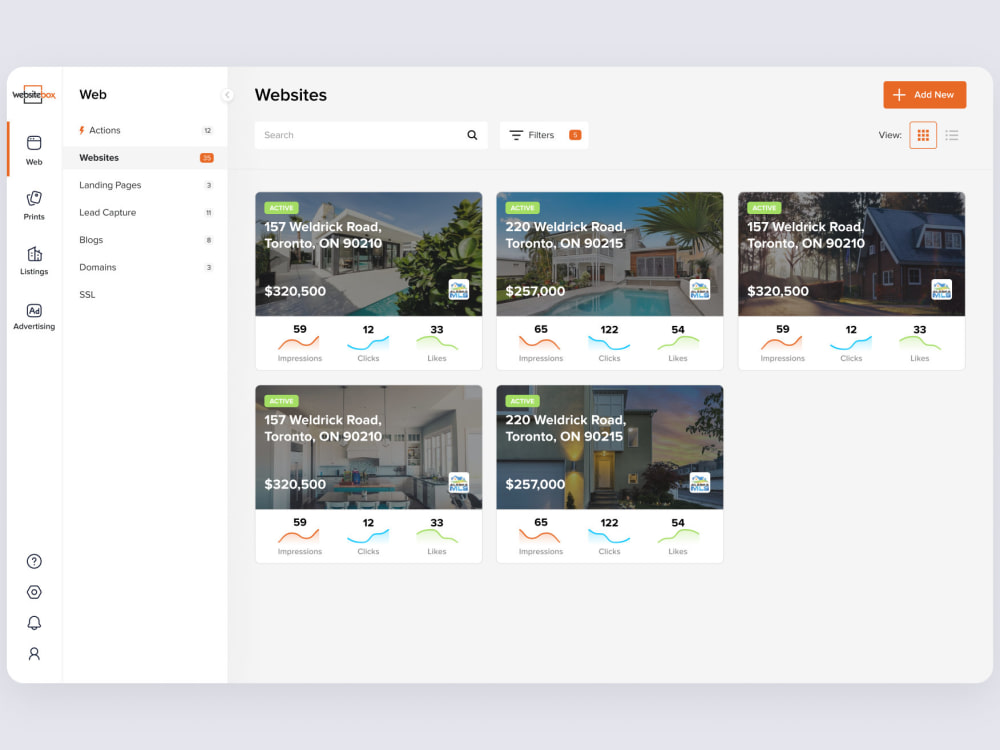Screen dimensions: 1000x750
Task: Click 12 Clicks on first pool house card
Action: [368, 343]
